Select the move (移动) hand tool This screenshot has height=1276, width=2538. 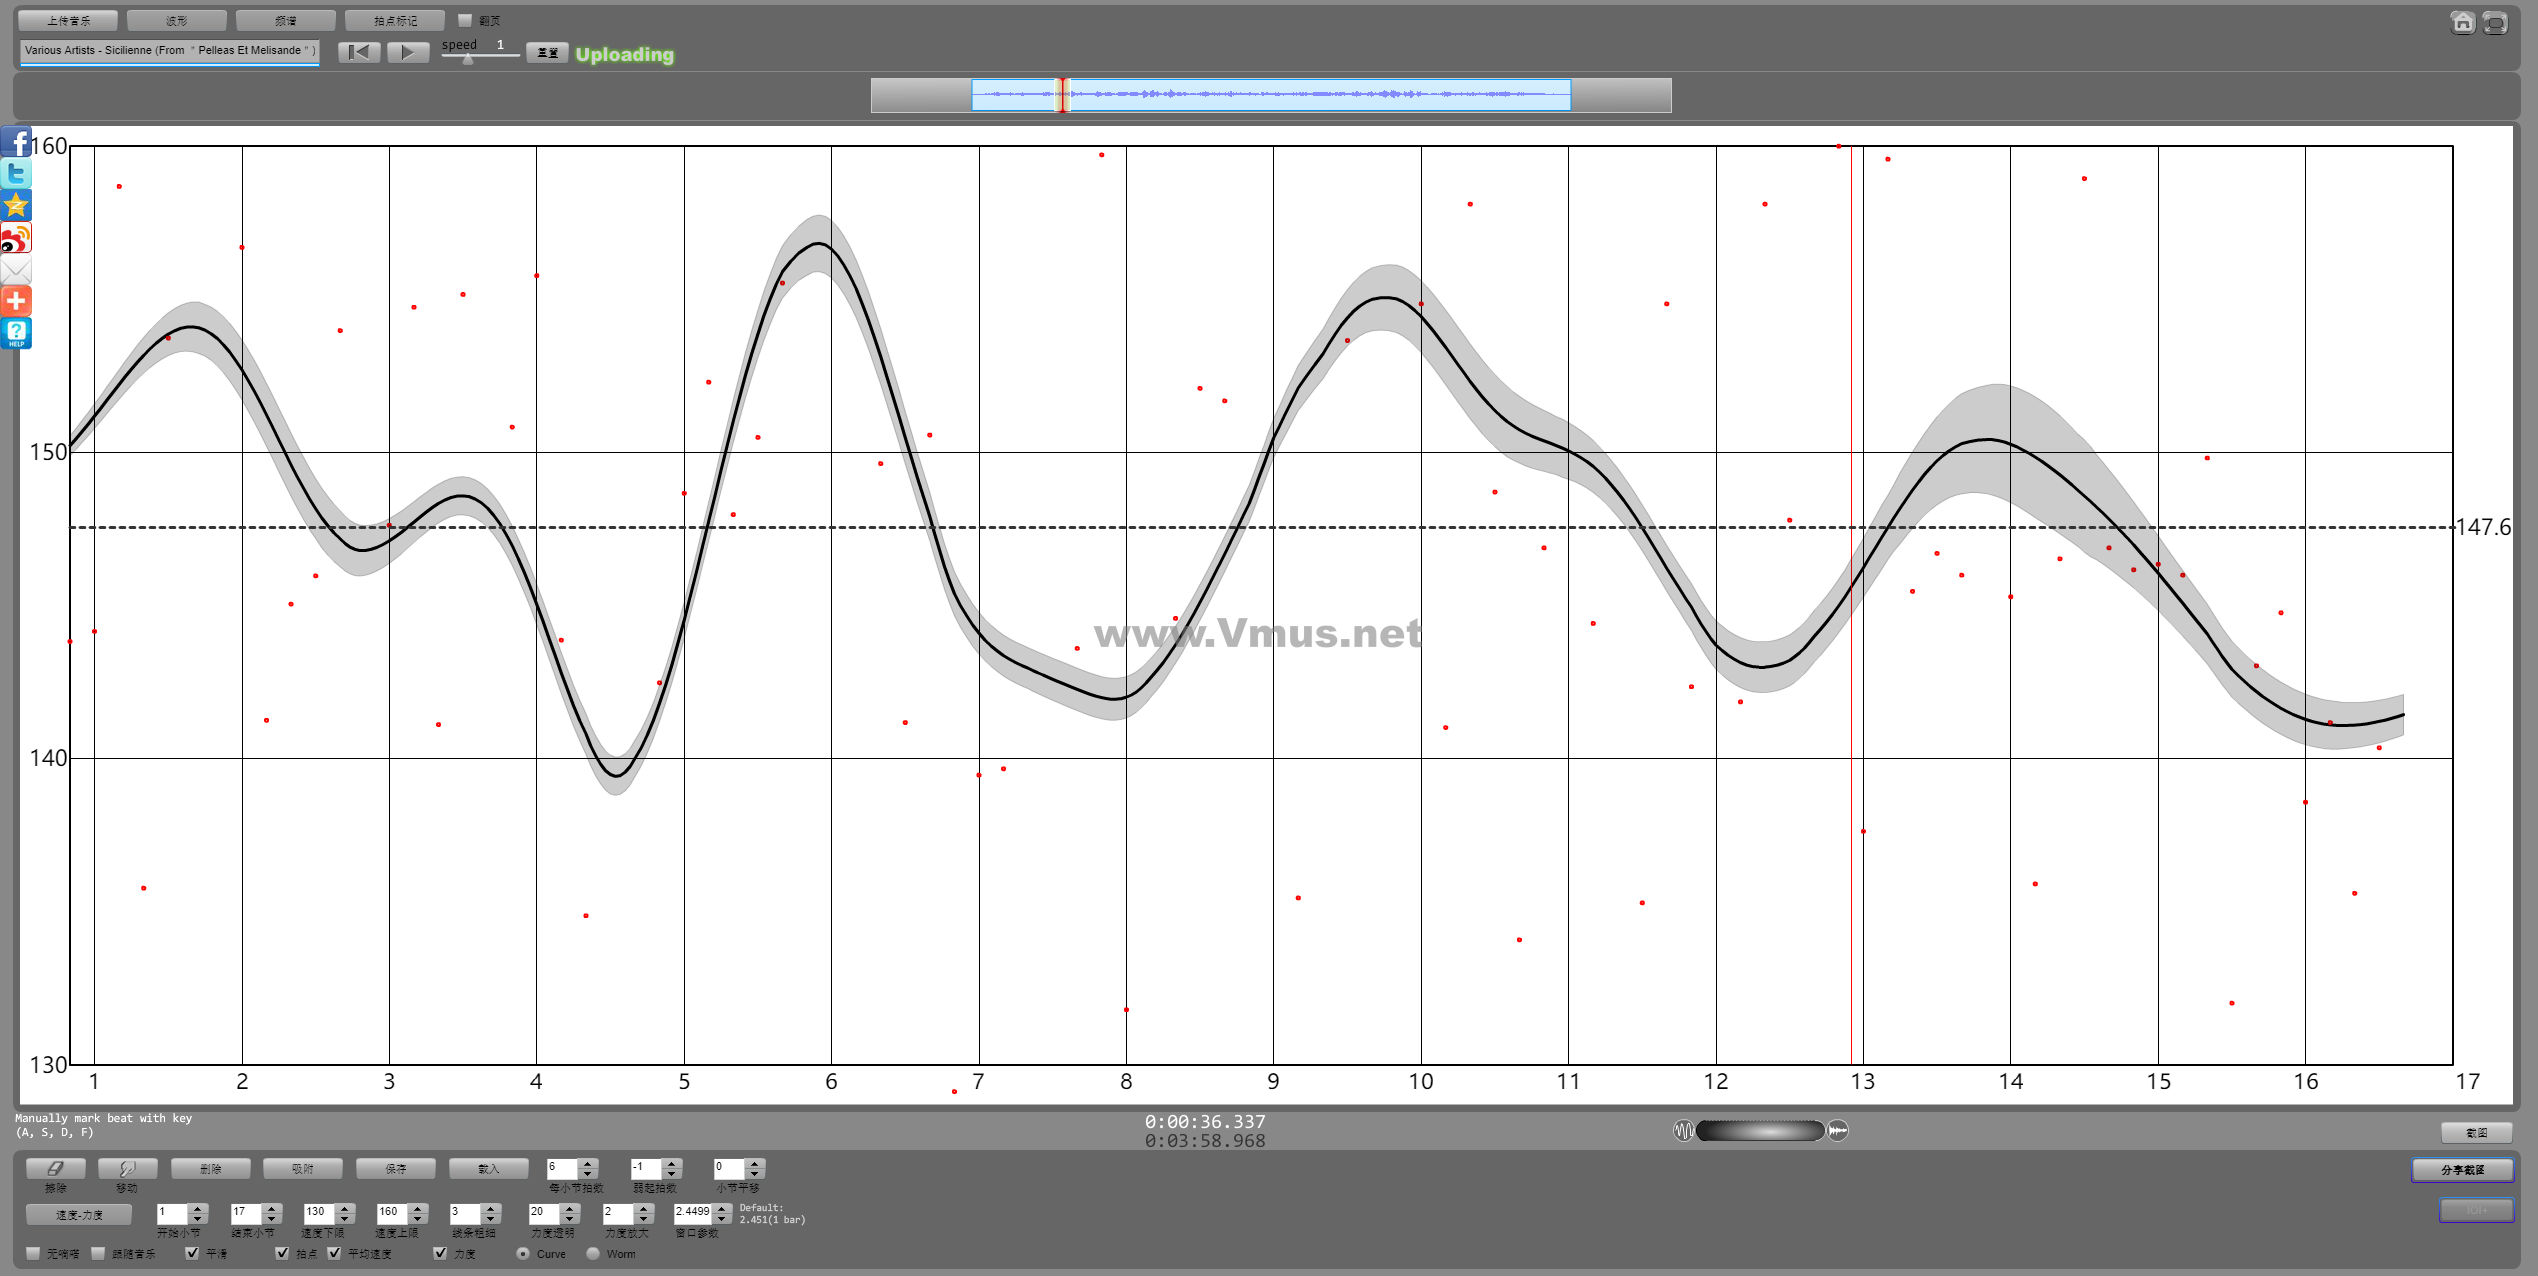click(127, 1168)
